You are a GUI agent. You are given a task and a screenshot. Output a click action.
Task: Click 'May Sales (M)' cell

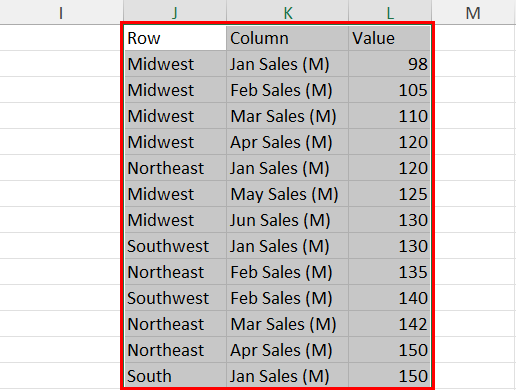[287, 194]
